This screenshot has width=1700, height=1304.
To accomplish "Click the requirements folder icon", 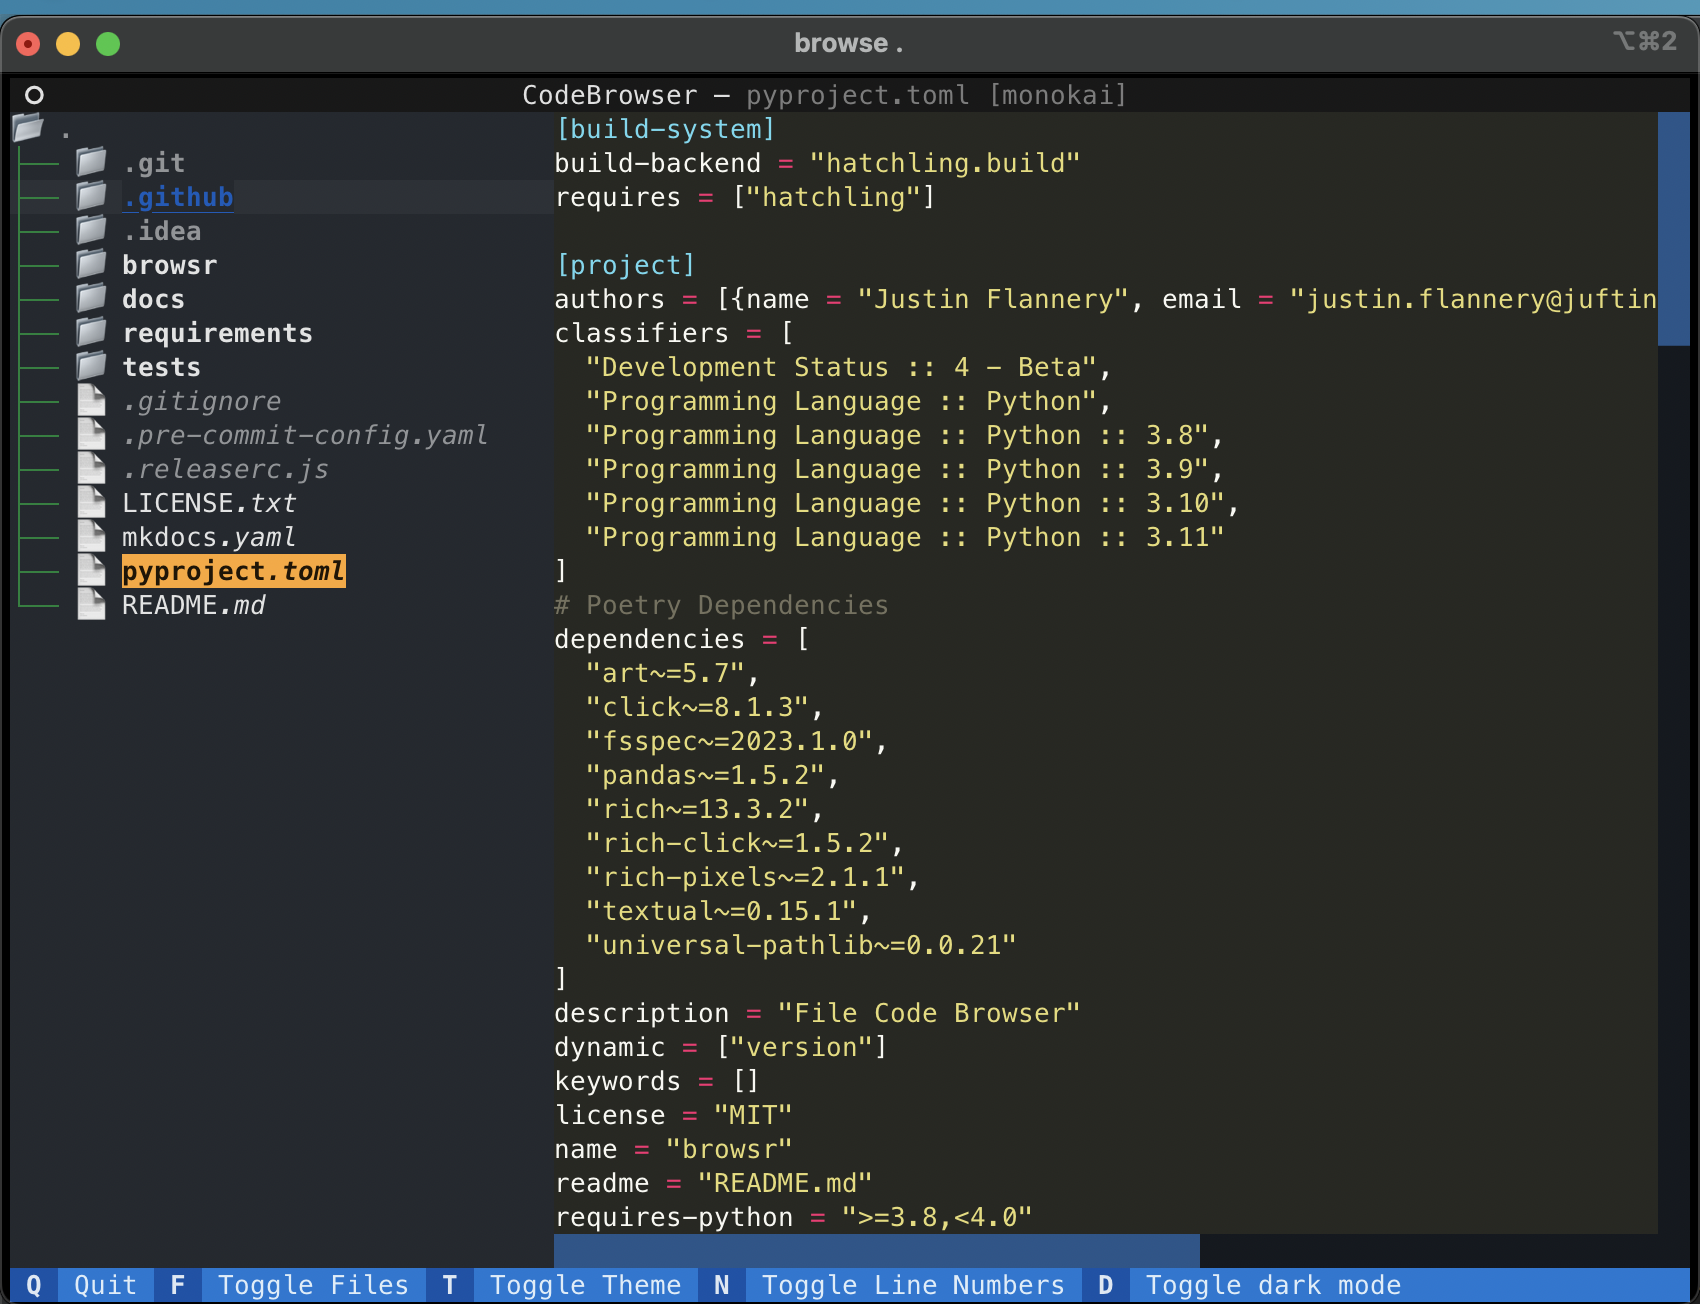I will coord(91,332).
